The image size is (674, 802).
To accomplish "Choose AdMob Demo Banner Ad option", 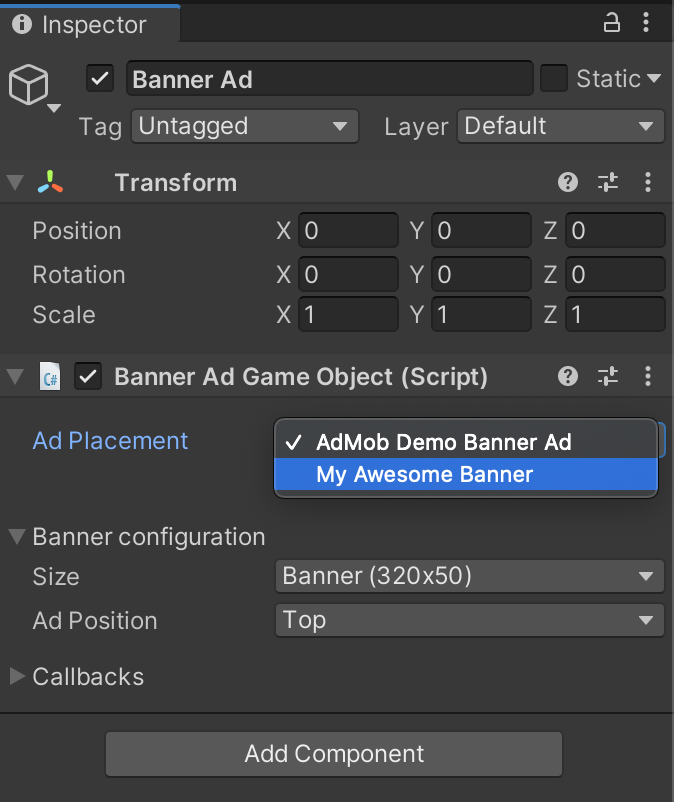I will tap(443, 442).
